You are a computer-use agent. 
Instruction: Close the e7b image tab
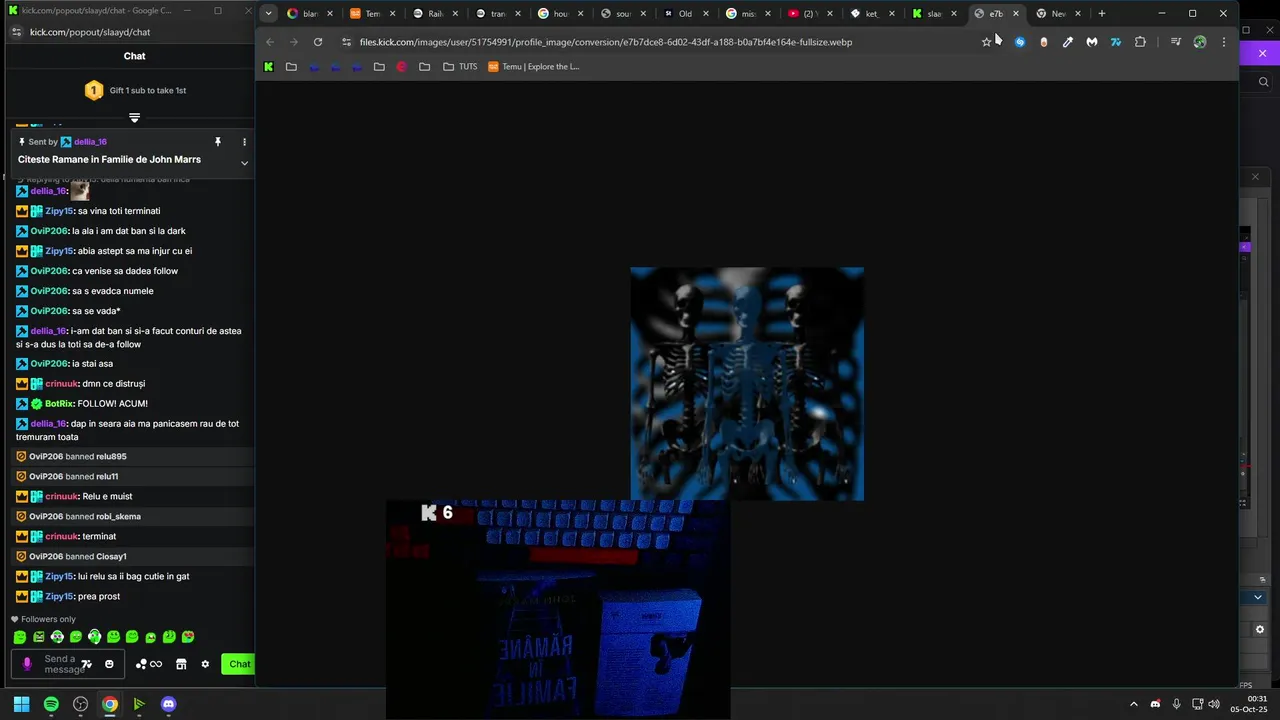point(1016,14)
